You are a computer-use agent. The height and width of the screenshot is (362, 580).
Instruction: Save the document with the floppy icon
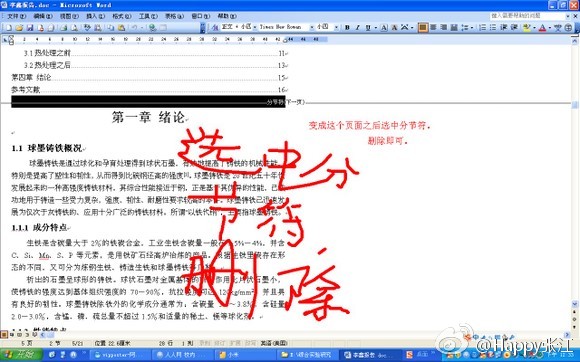pos(30,28)
